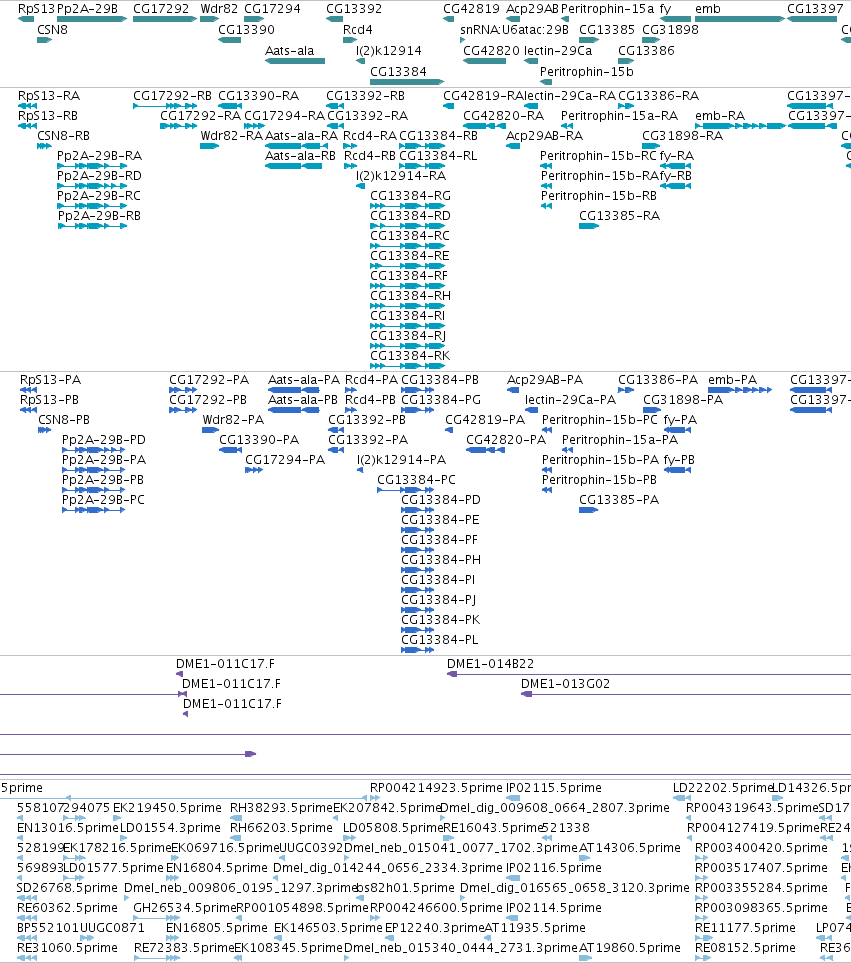Screen dimensions: 851x963
Task: Select the RpS13-PA protein label
Action: coord(50,380)
